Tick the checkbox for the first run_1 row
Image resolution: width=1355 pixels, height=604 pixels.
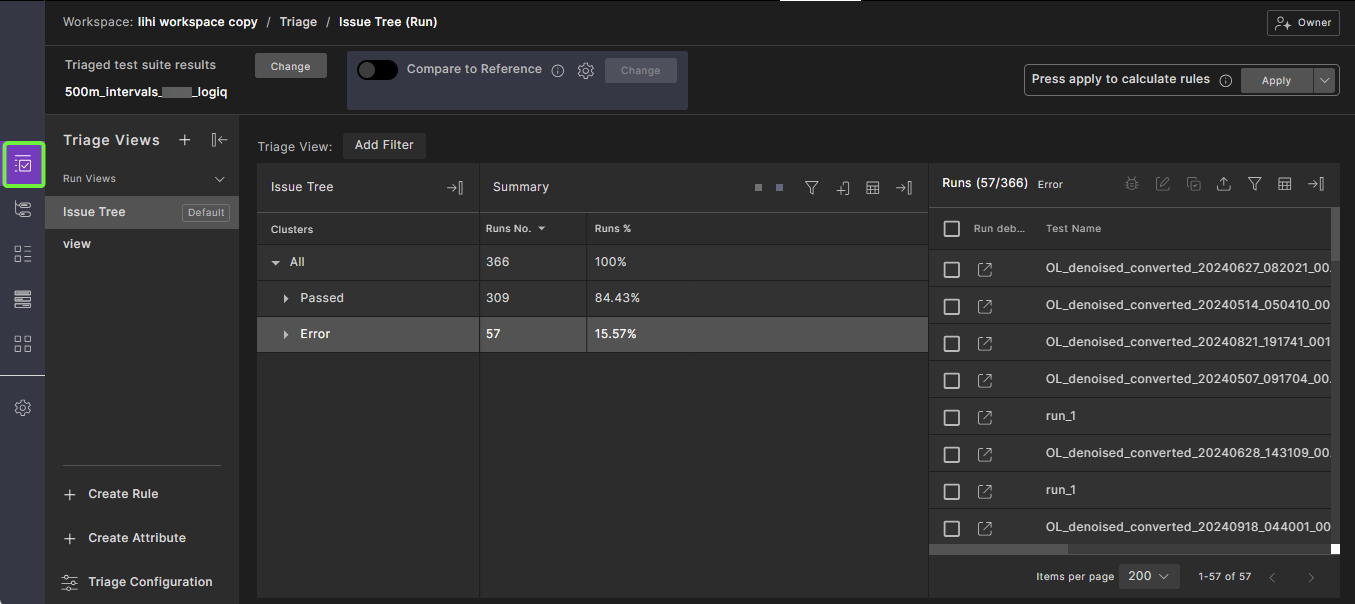pos(952,417)
